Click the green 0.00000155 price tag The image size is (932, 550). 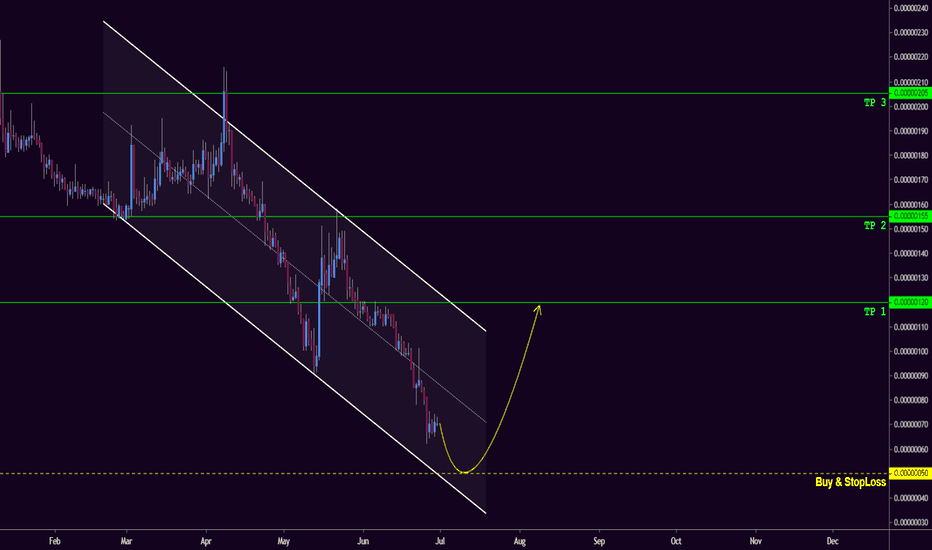coord(911,216)
